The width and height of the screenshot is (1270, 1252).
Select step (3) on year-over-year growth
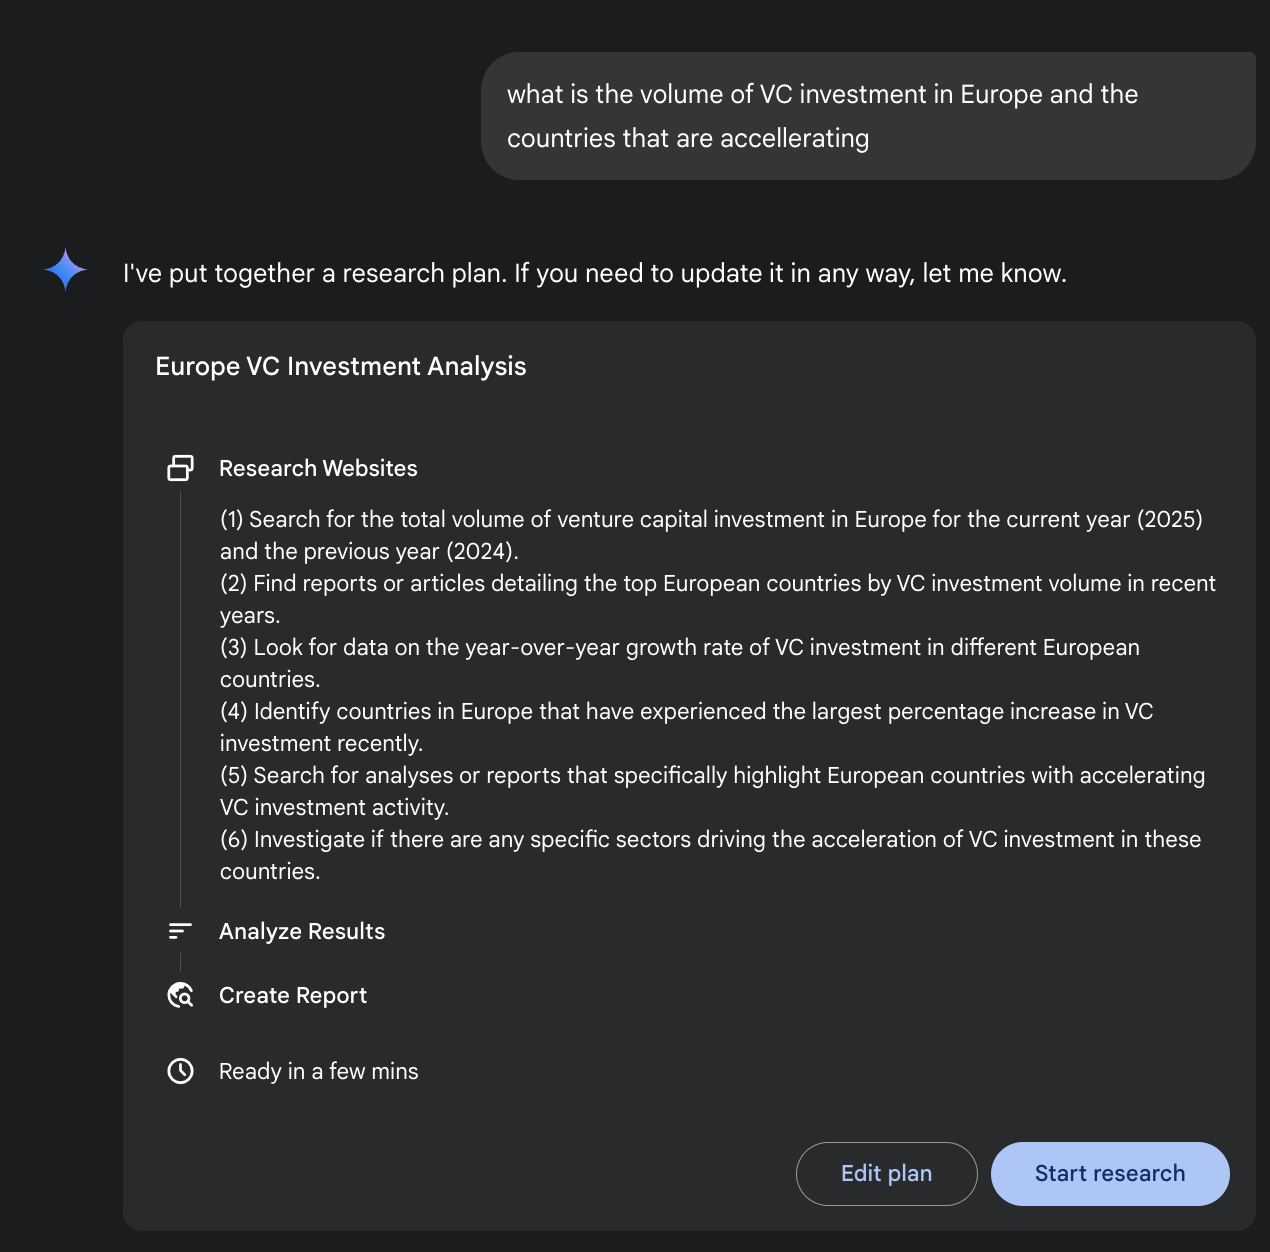[680, 662]
